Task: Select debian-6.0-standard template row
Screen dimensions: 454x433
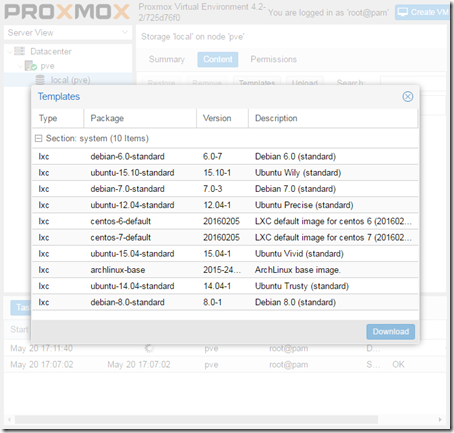Action: (225, 156)
